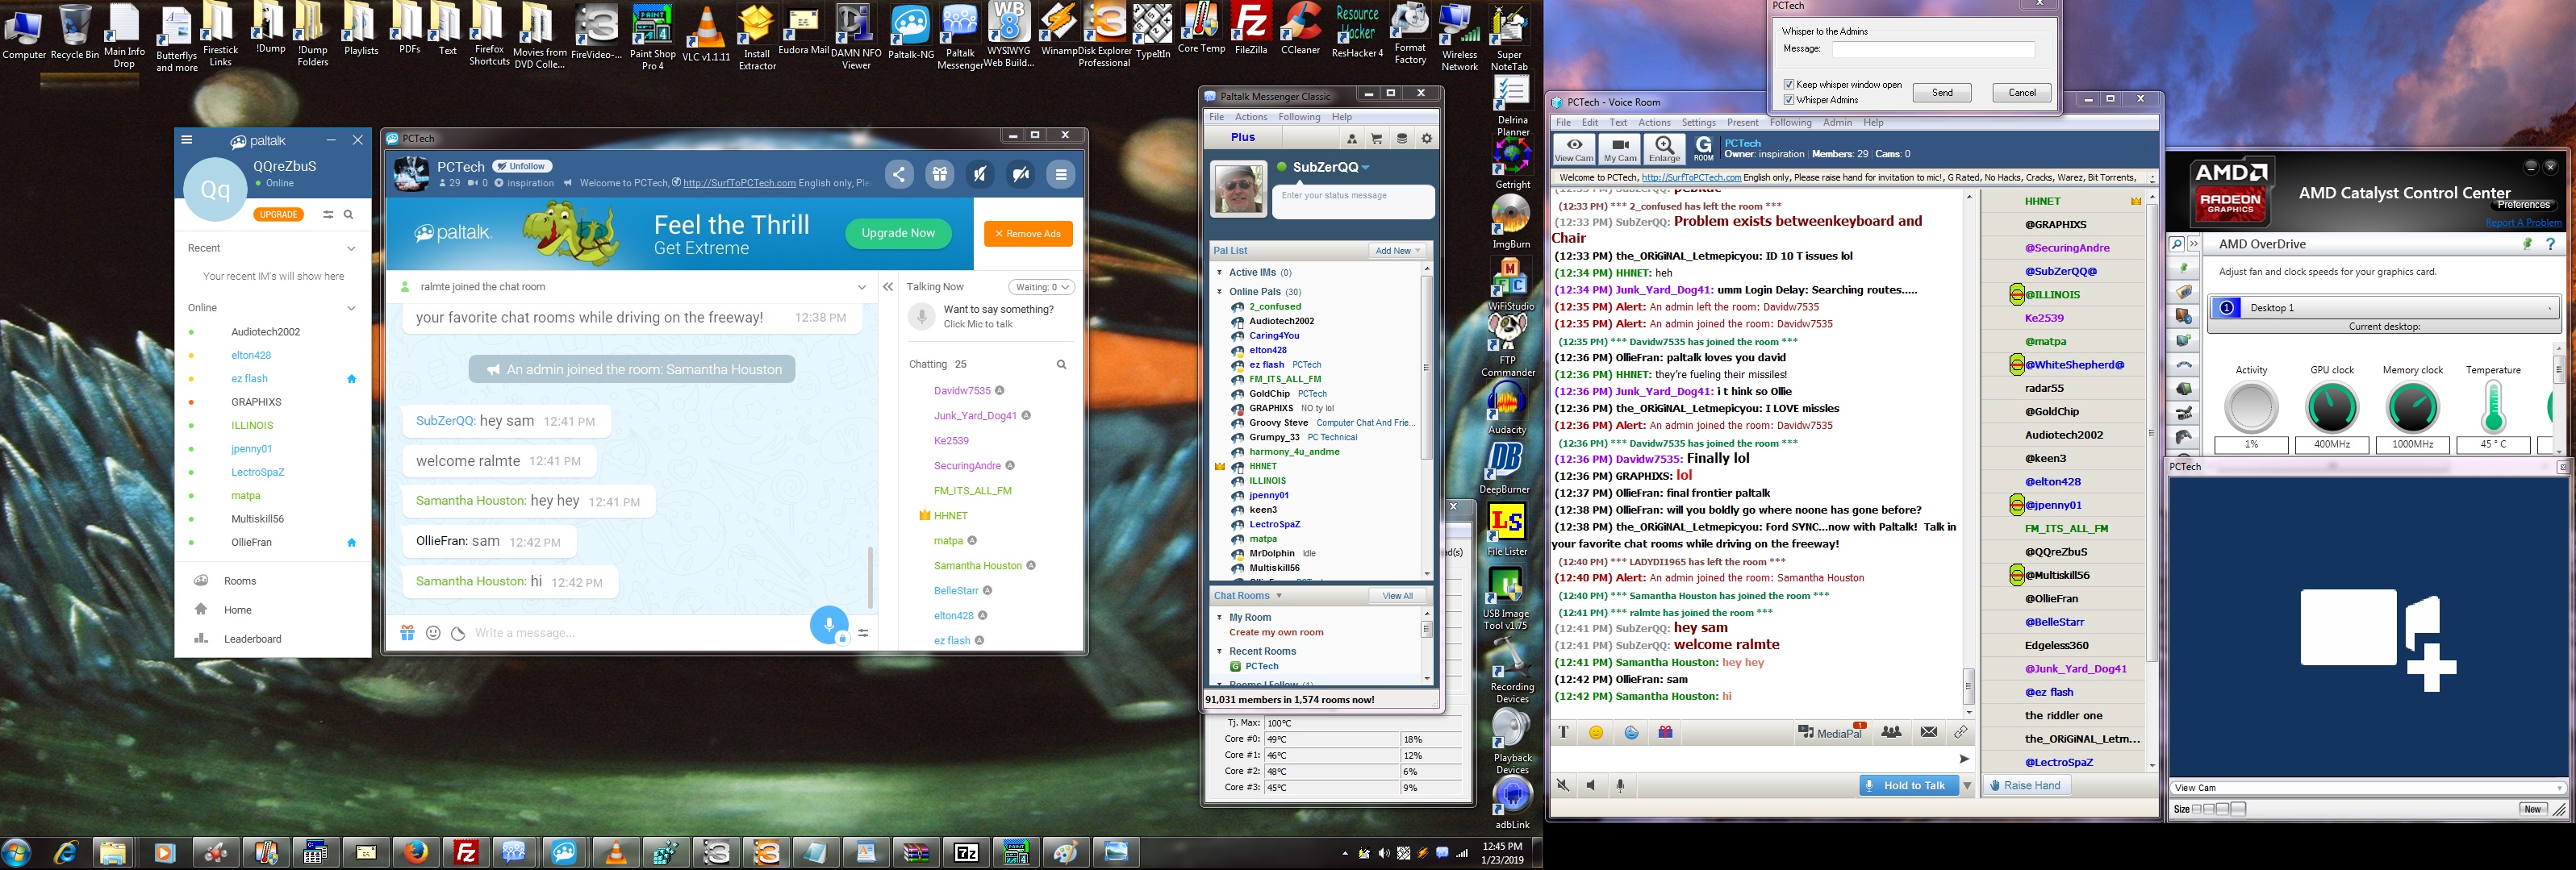The width and height of the screenshot is (2576, 870).
Task: Open emoji picker beside Write a message
Action: click(433, 633)
